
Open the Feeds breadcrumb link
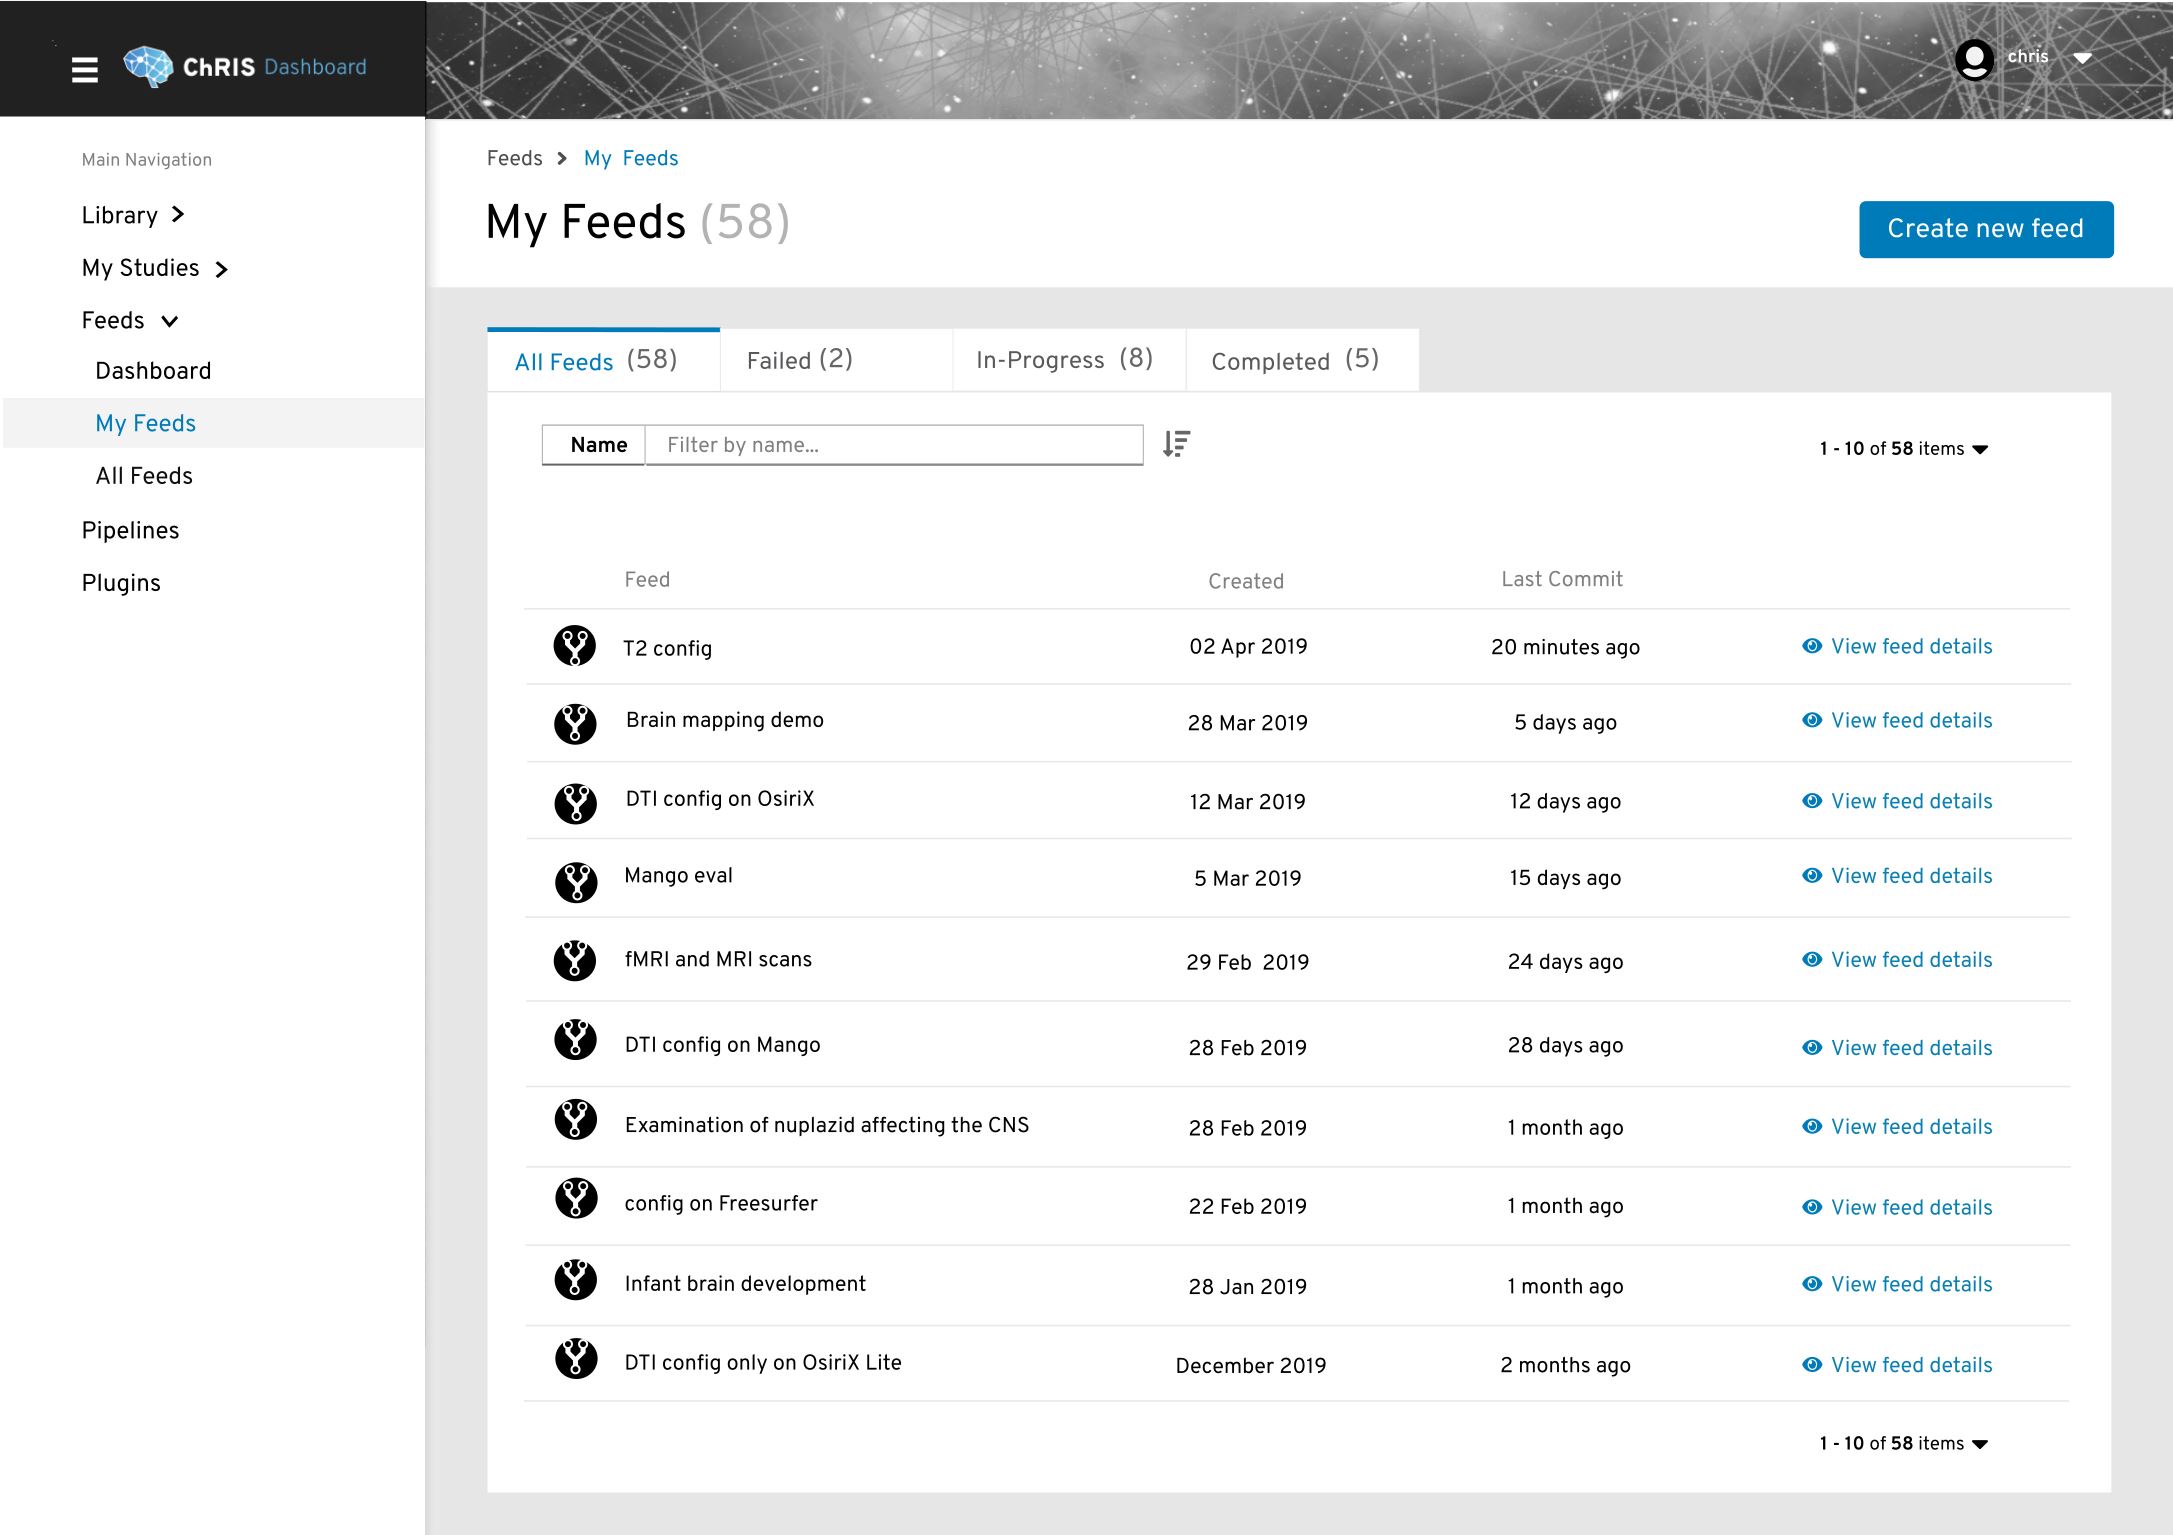pyautogui.click(x=513, y=158)
